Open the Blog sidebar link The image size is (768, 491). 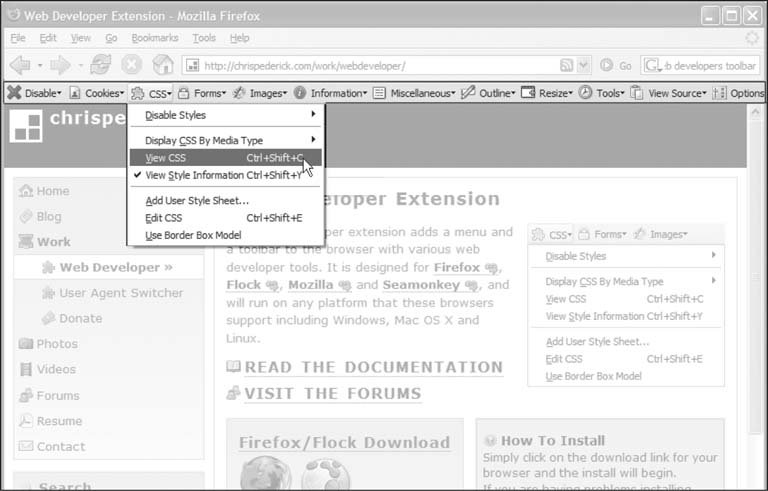[49, 217]
